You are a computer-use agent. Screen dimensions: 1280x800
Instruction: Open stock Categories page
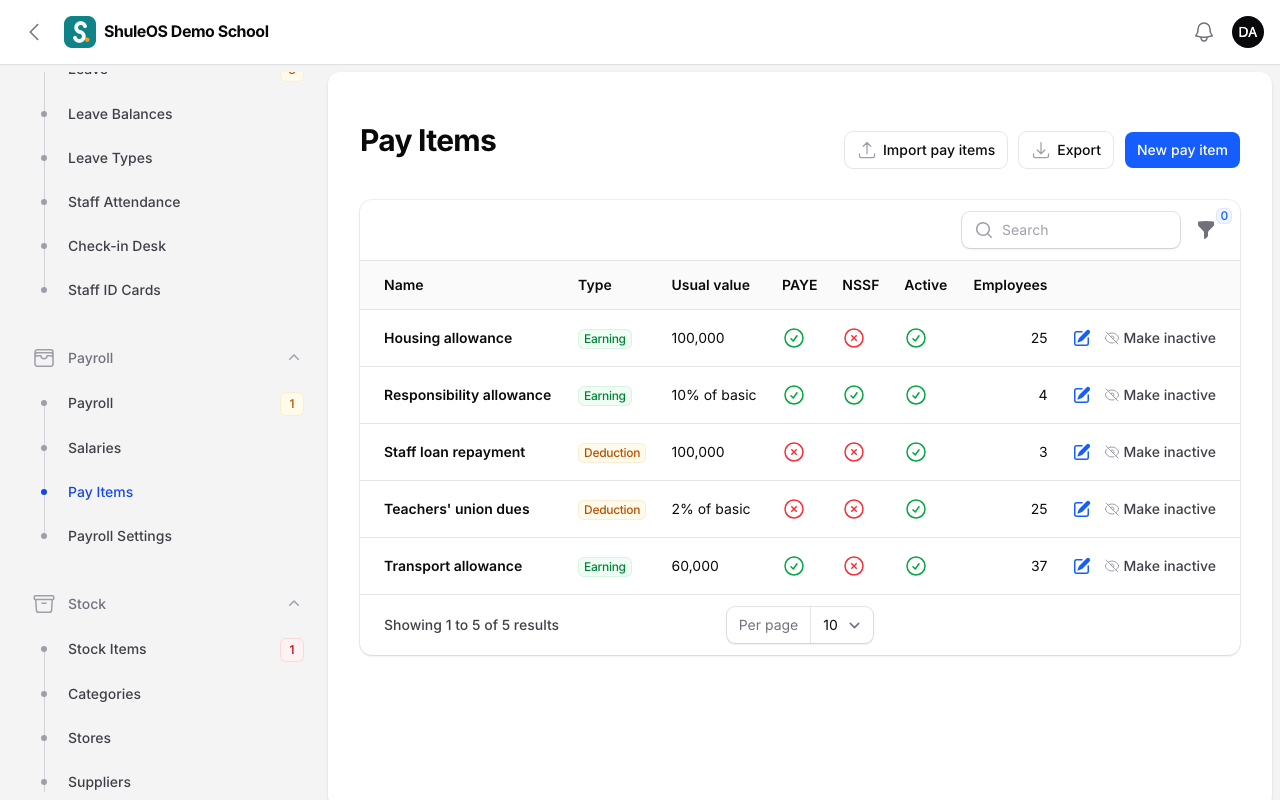tap(104, 694)
